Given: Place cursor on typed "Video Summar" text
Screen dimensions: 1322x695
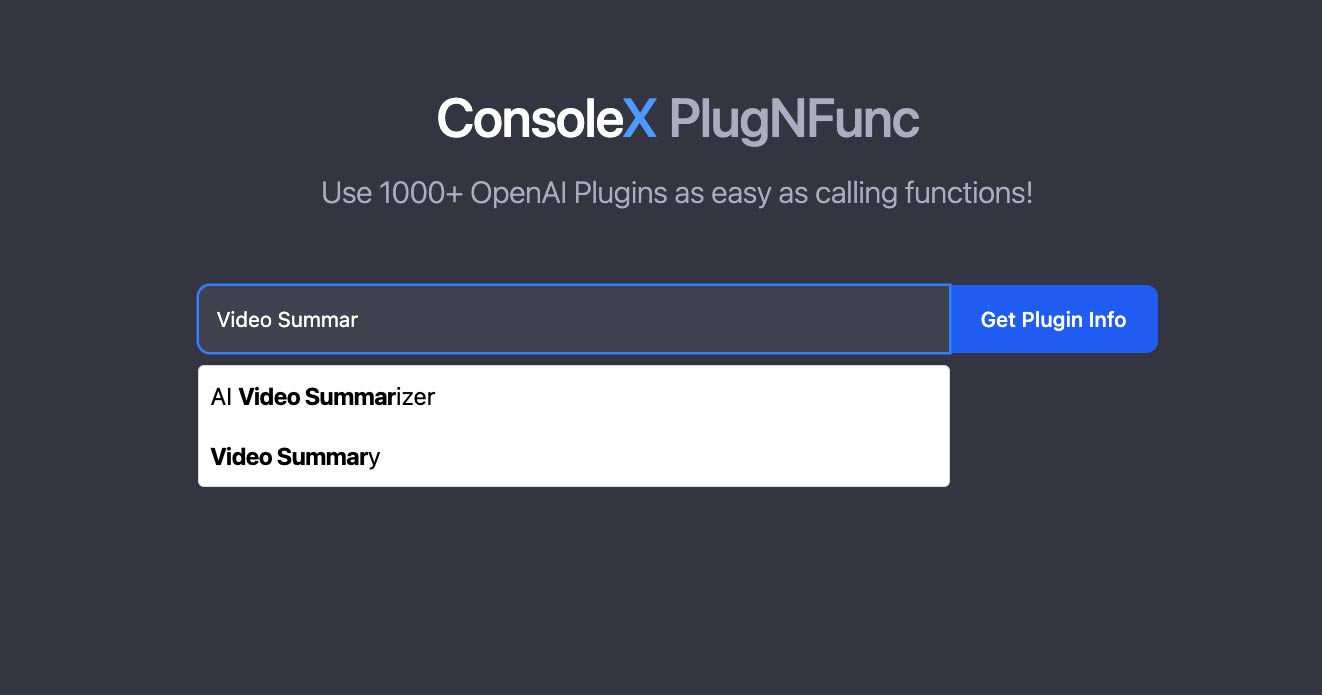Looking at the screenshot, I should [287, 320].
